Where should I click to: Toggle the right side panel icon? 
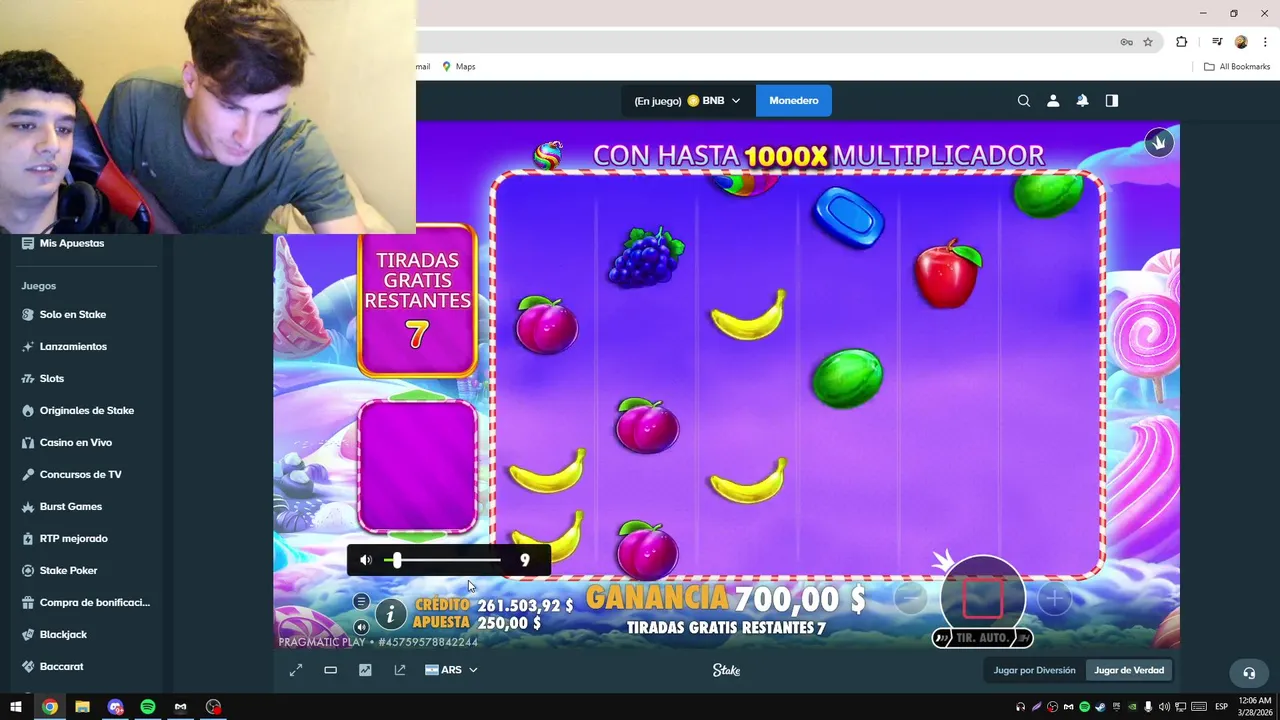coord(1112,101)
